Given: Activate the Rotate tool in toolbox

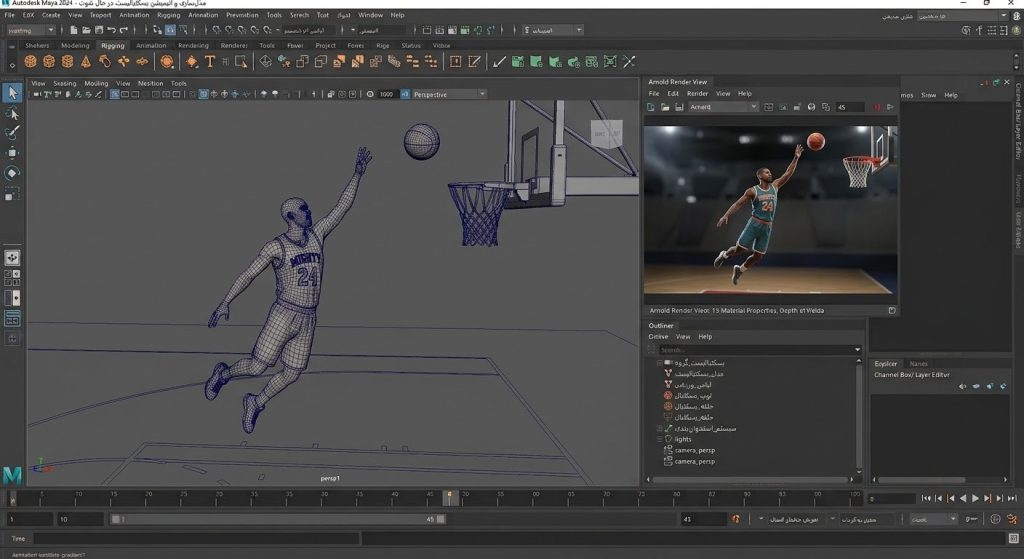Looking at the screenshot, I should (x=12, y=173).
